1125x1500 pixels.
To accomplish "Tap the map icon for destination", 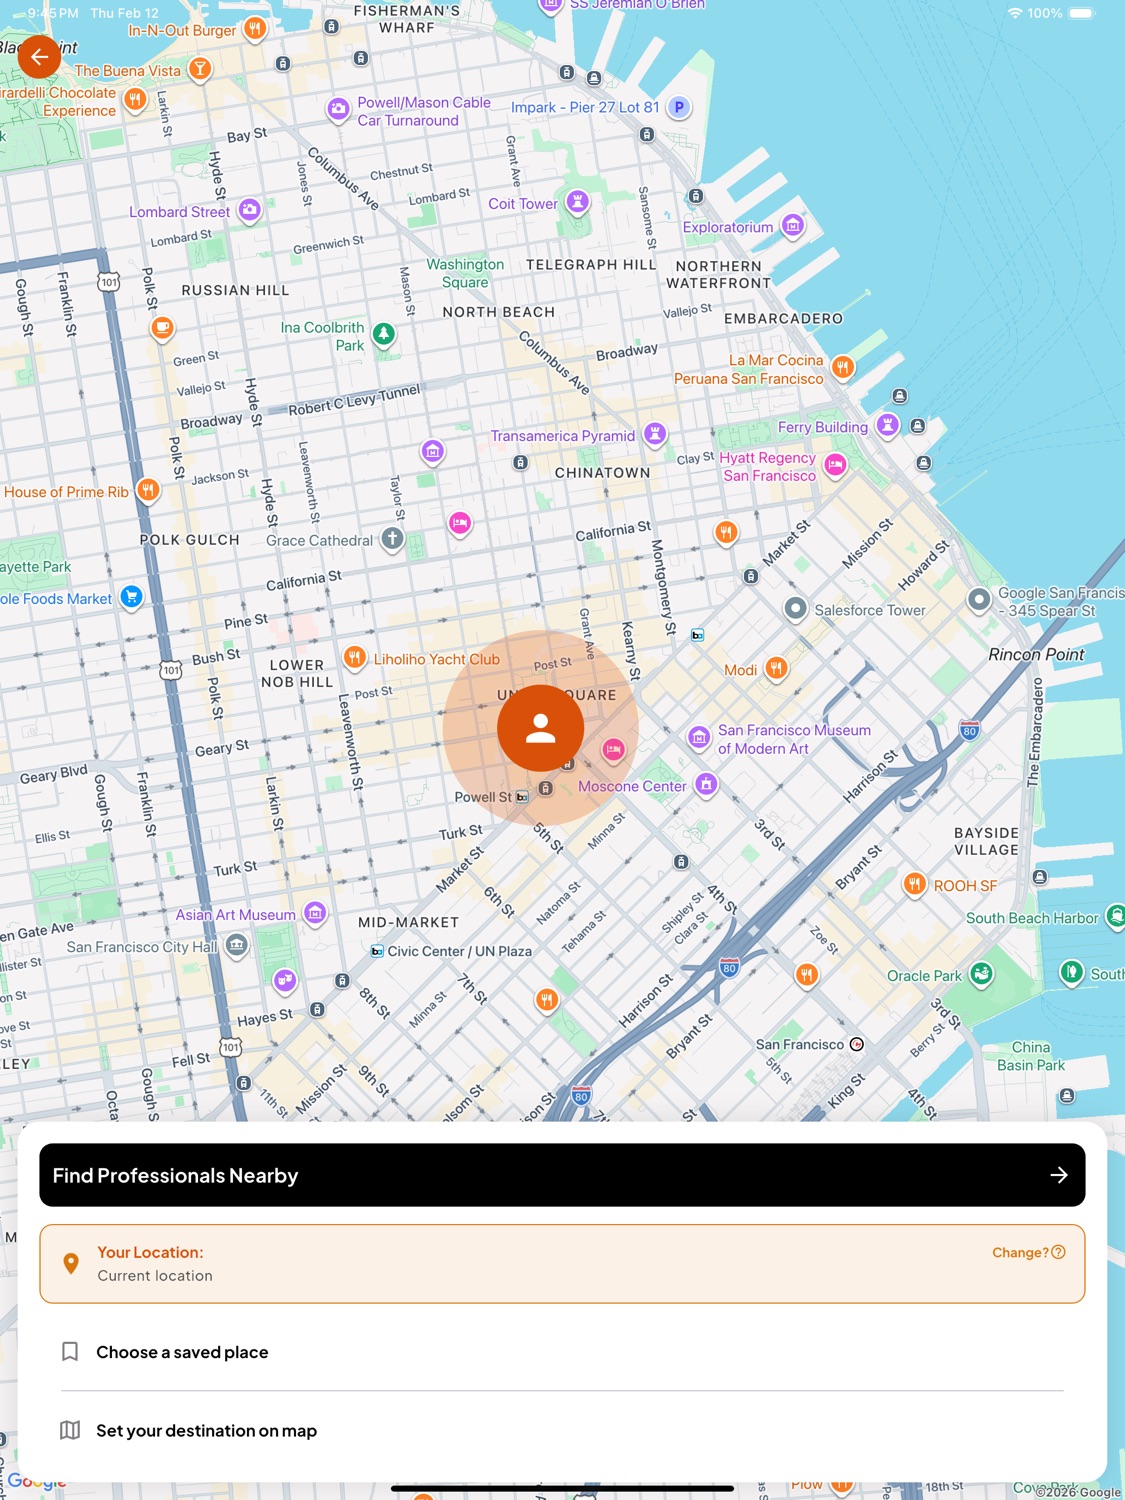I will click(70, 1431).
